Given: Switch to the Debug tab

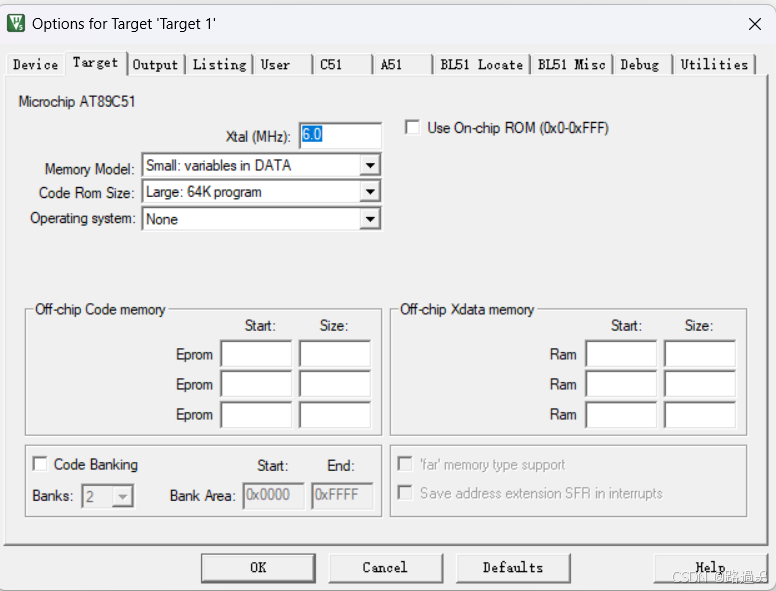Looking at the screenshot, I should 642,64.
